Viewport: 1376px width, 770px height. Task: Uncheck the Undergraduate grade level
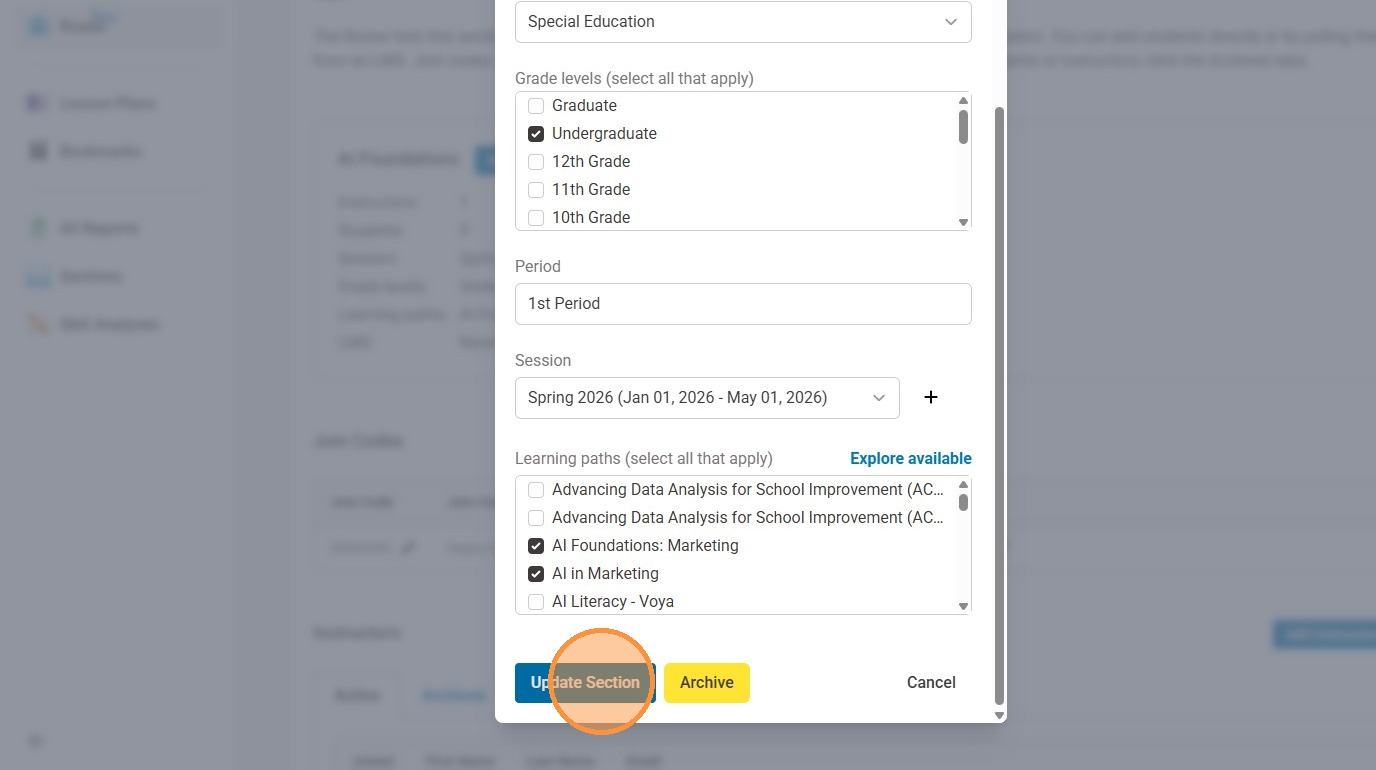536,134
